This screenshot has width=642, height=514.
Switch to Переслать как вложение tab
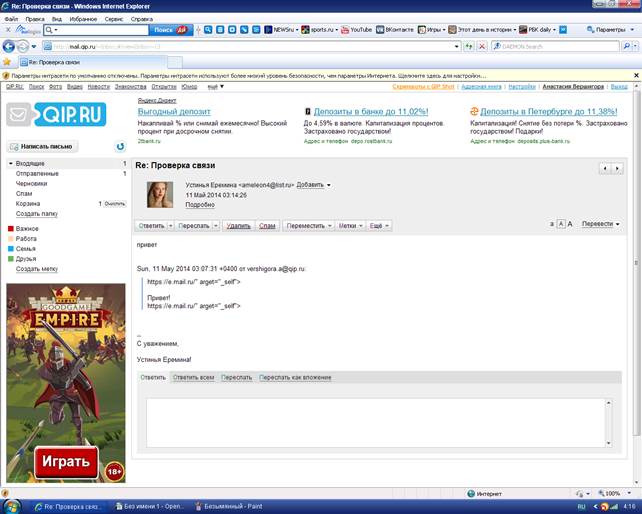pos(295,377)
